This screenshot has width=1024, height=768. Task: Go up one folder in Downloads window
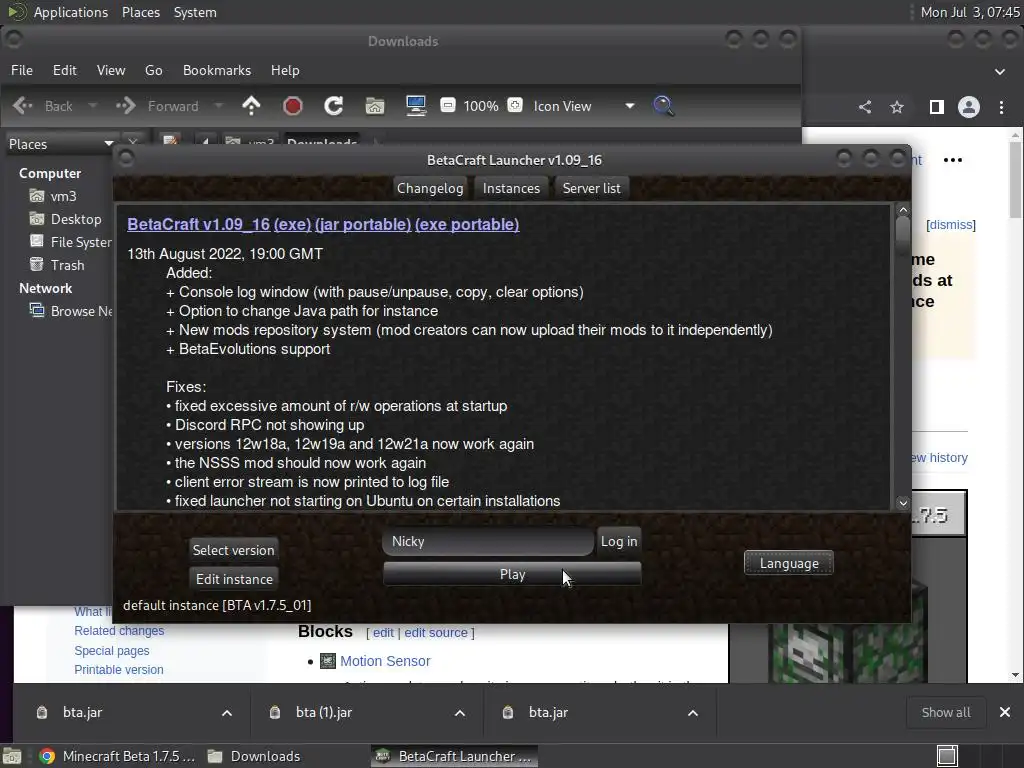[251, 106]
